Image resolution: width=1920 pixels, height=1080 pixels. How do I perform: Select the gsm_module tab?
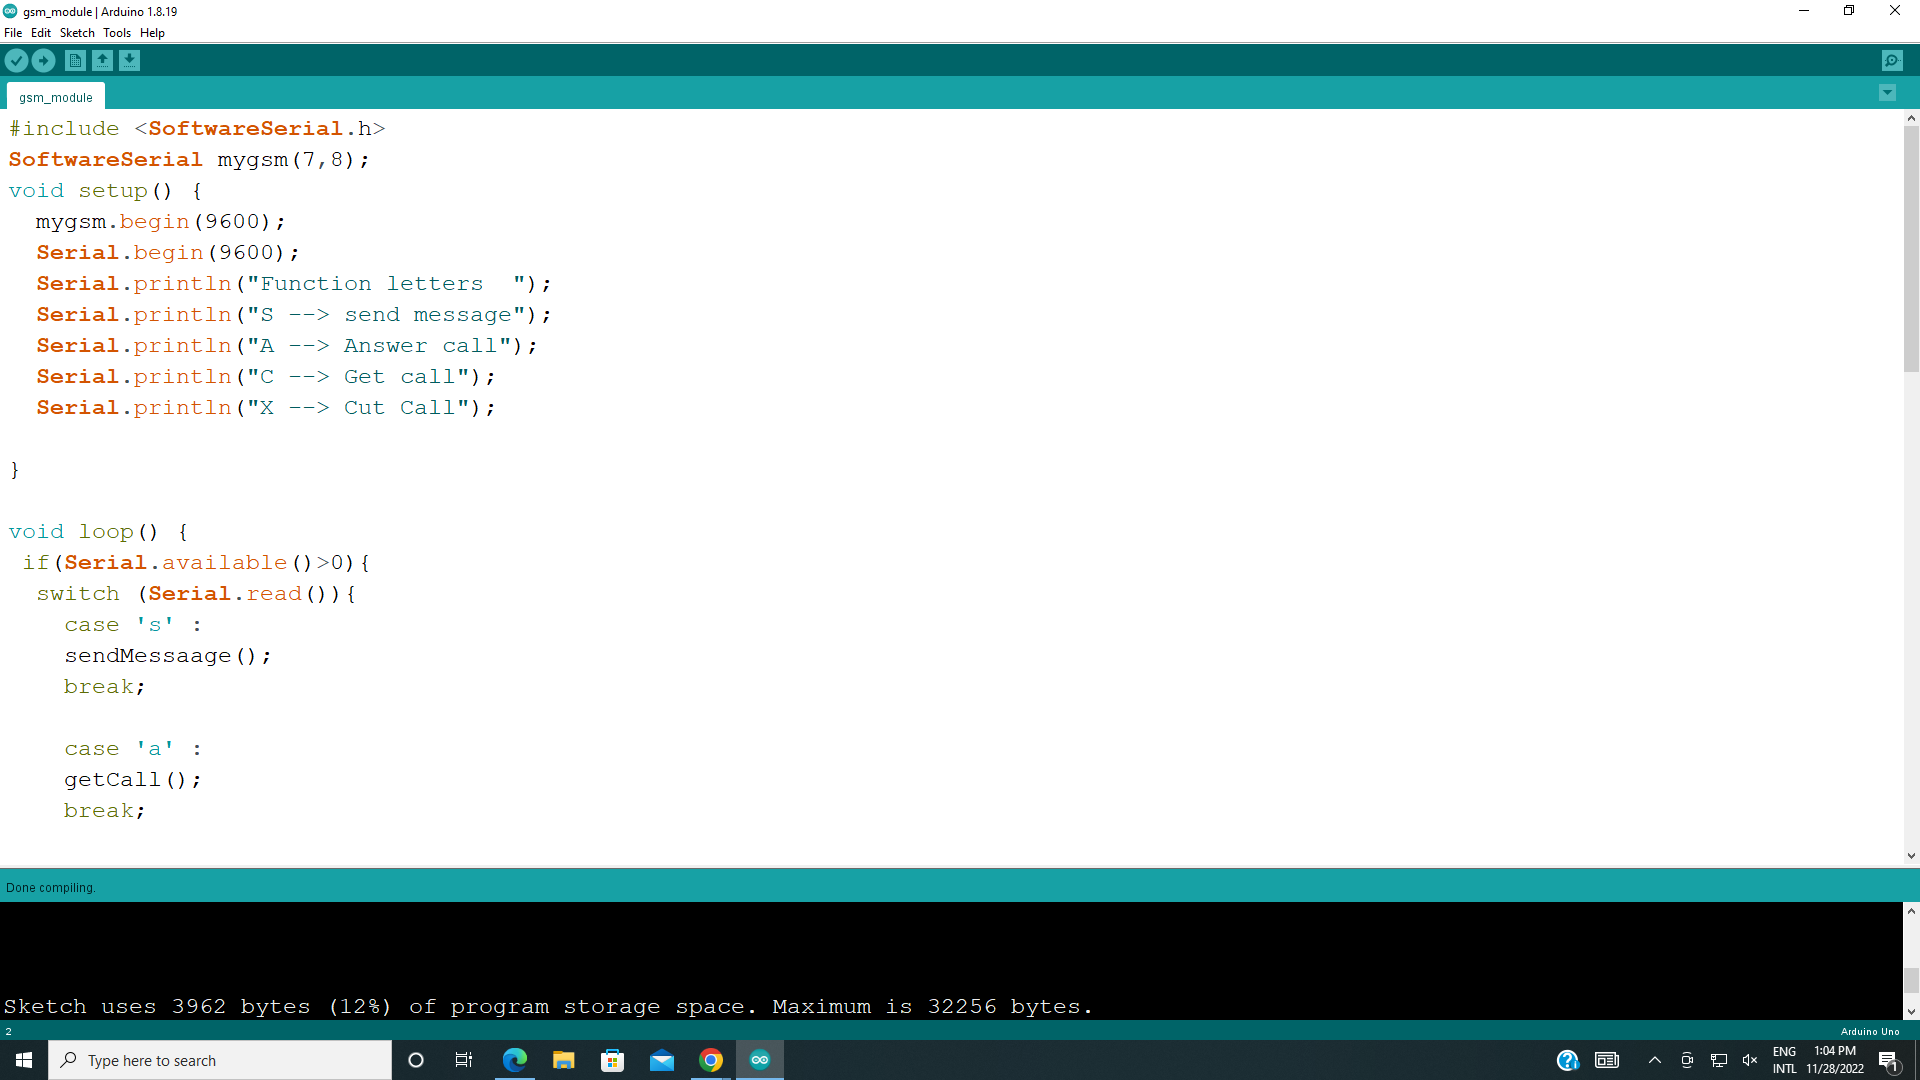pyautogui.click(x=55, y=96)
